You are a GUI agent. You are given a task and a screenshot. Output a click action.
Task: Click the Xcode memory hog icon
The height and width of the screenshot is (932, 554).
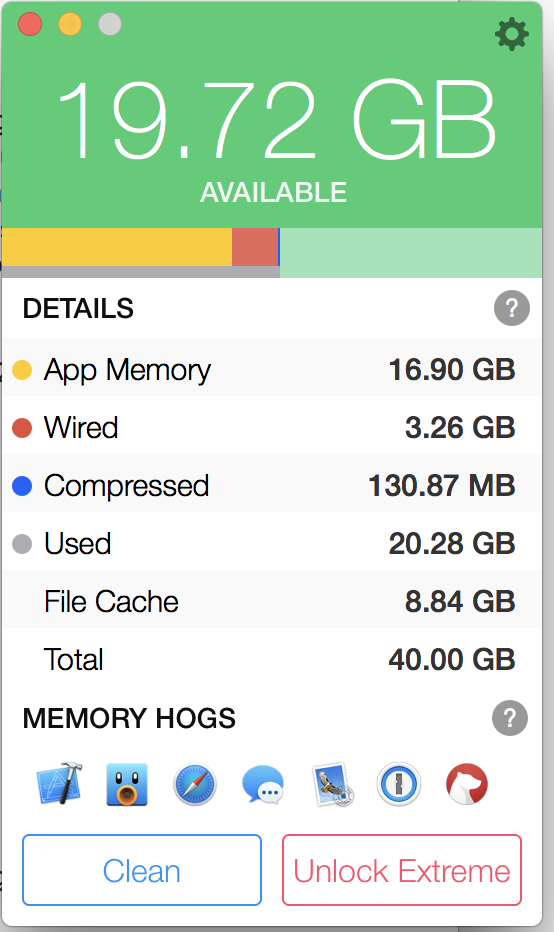click(x=59, y=783)
